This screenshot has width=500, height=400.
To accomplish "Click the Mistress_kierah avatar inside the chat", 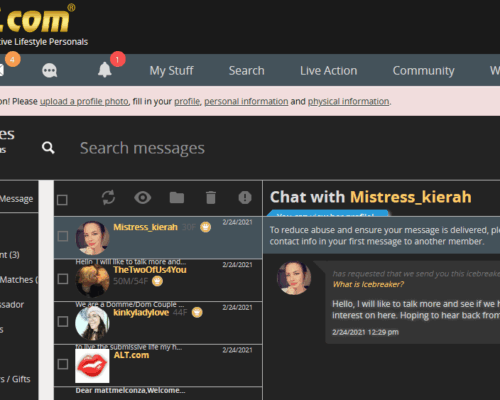I will [294, 278].
